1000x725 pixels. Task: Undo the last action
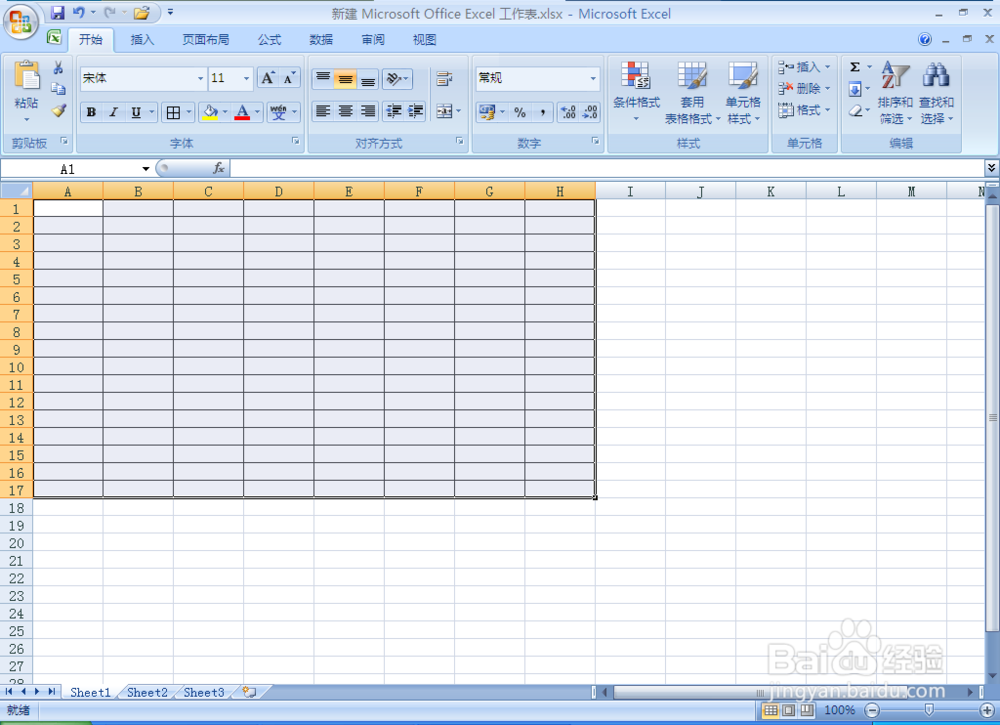[78, 12]
